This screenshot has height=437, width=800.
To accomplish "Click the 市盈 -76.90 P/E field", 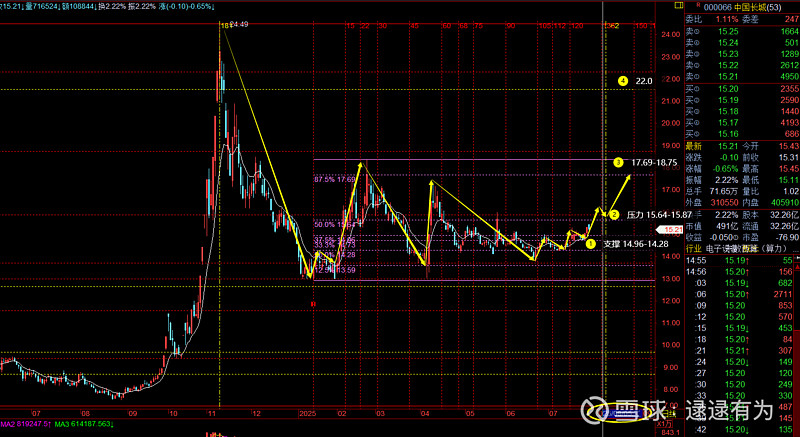I will 770,238.
